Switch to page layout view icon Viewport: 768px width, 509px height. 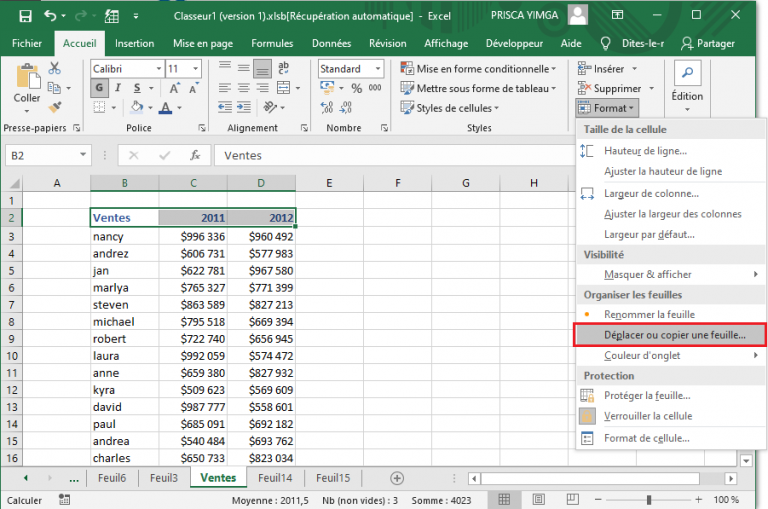(x=538, y=500)
